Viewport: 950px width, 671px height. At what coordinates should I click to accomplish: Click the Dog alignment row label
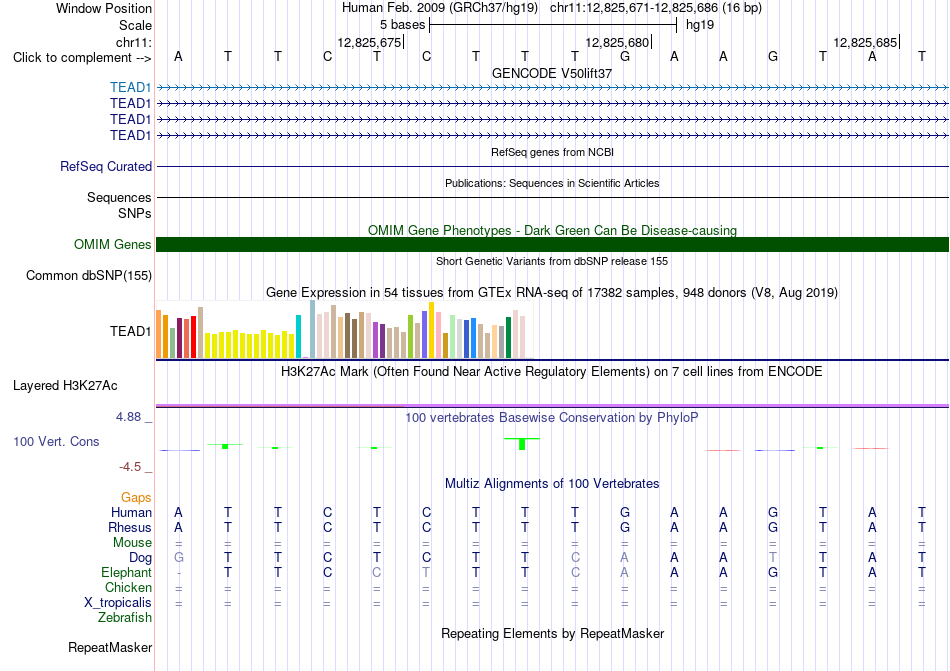tap(140, 558)
